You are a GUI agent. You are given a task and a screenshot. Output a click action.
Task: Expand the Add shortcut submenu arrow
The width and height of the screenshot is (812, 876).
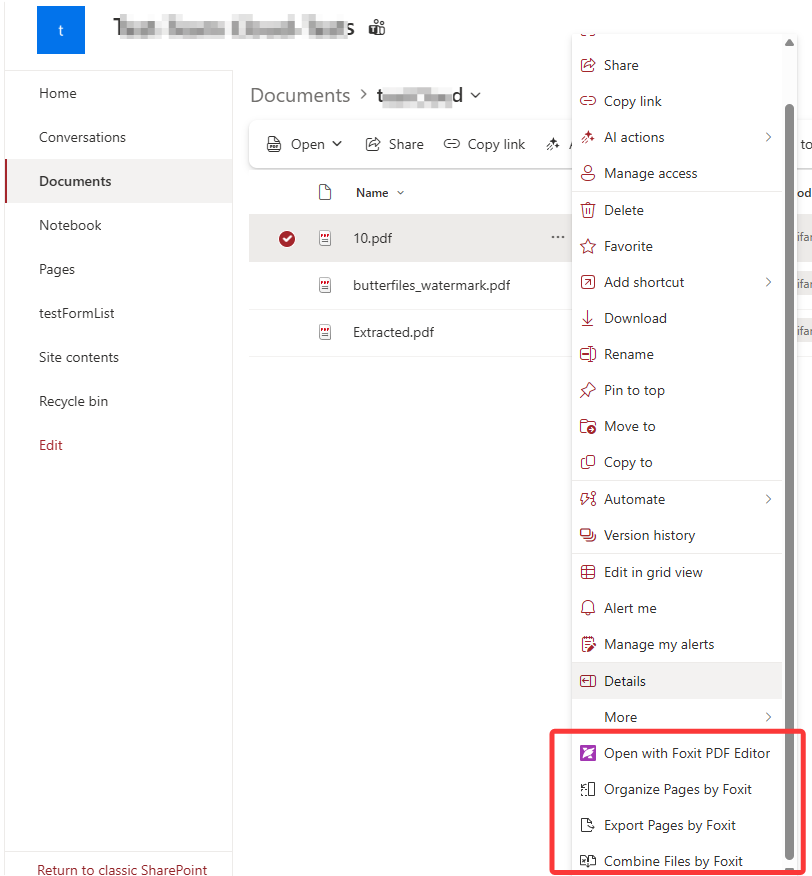tap(768, 282)
